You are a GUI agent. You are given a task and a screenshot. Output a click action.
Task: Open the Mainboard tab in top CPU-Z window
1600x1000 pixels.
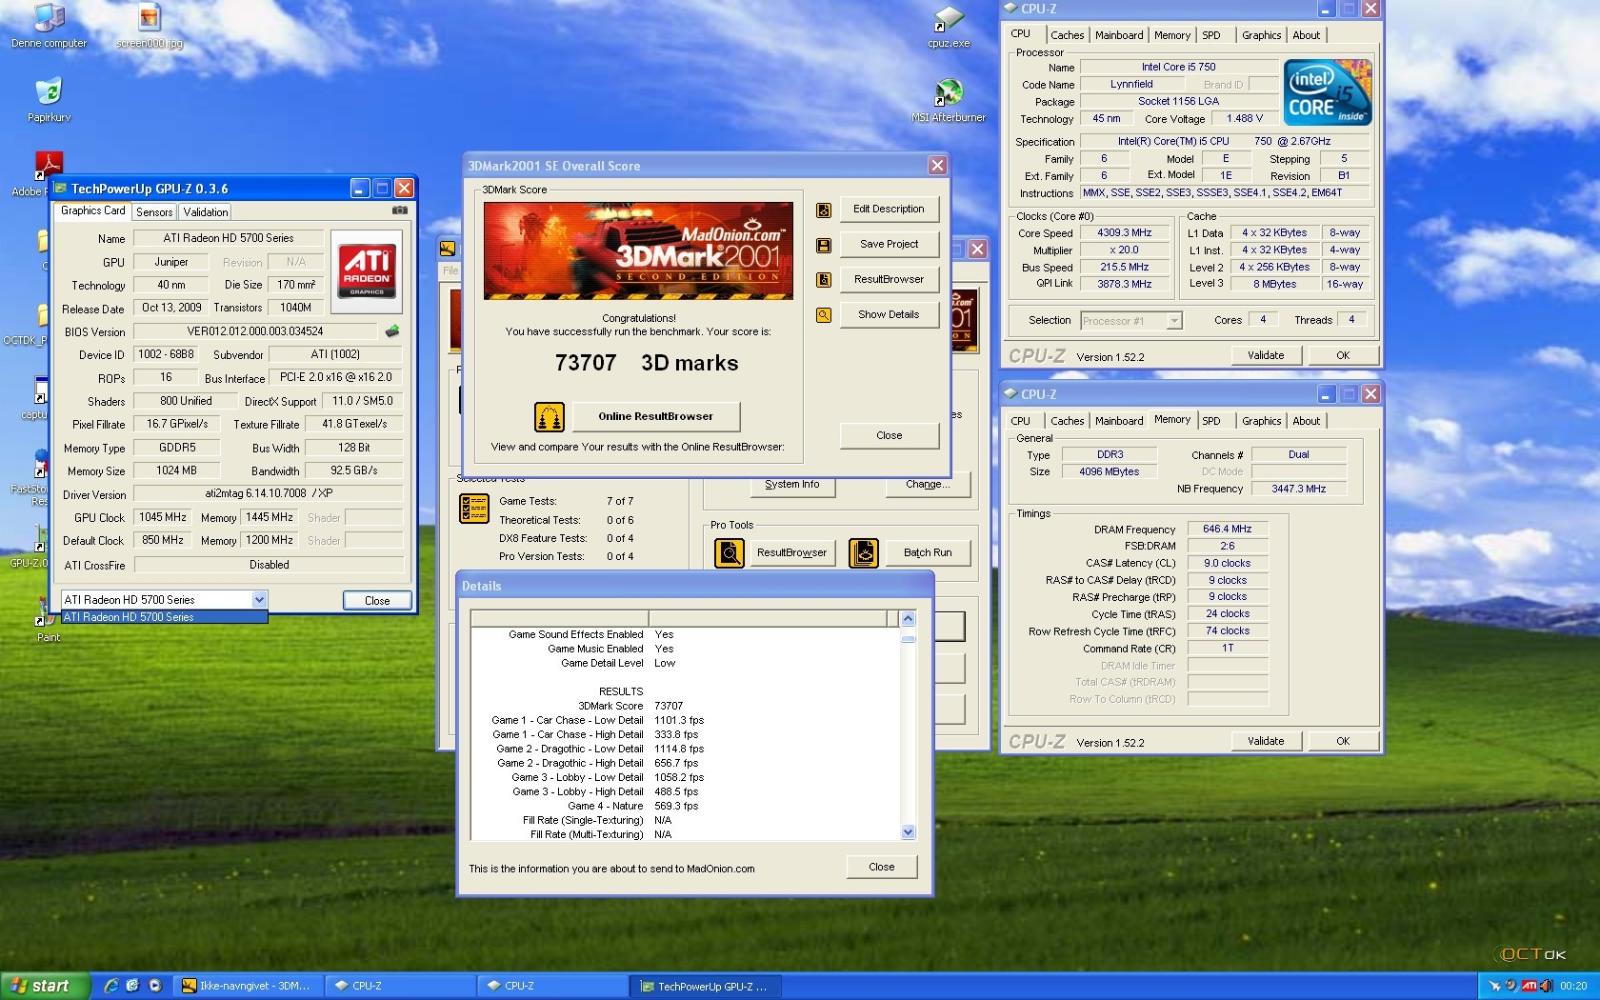tap(1119, 35)
